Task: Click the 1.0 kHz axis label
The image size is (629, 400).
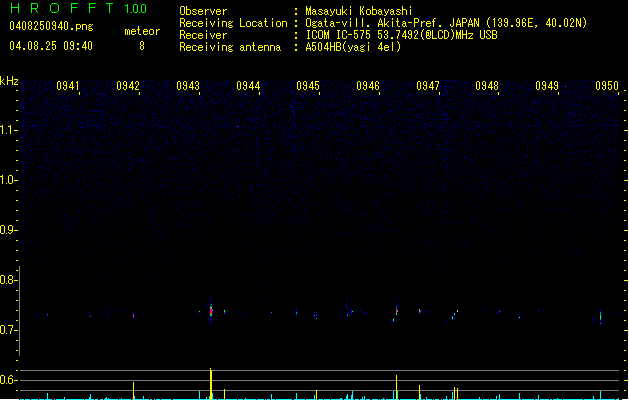Action: click(9, 180)
